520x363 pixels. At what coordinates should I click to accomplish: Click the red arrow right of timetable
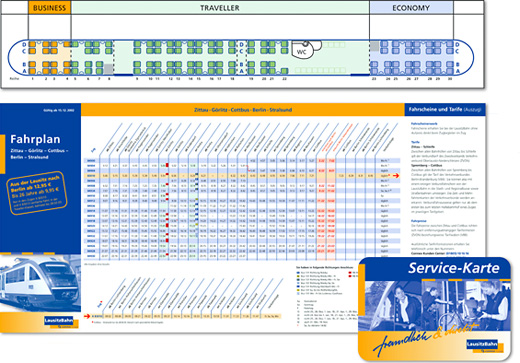pyautogui.click(x=396, y=175)
